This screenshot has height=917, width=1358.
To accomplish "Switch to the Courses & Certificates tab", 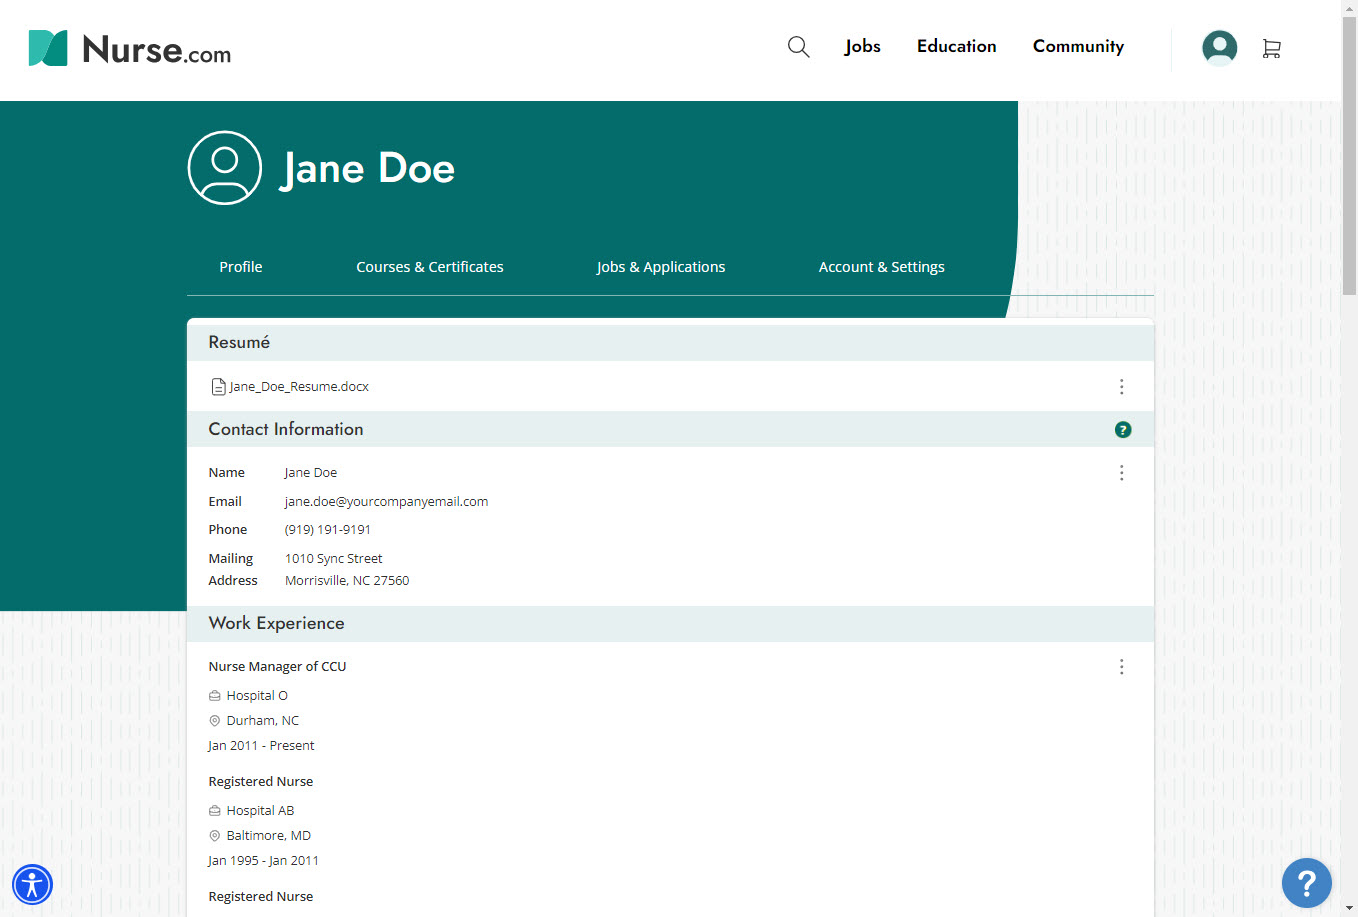I will coord(429,266).
